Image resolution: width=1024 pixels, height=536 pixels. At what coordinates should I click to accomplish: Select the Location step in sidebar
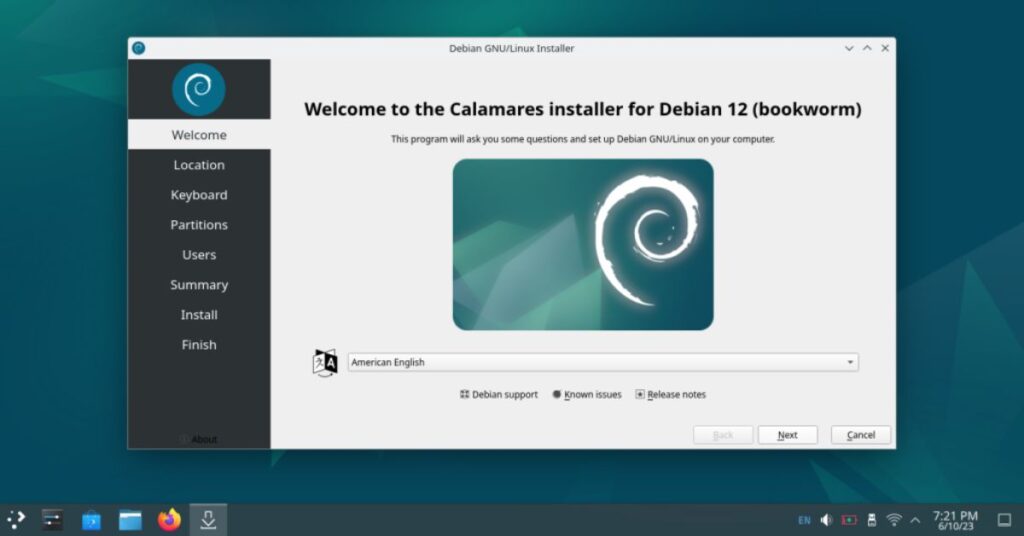199,165
